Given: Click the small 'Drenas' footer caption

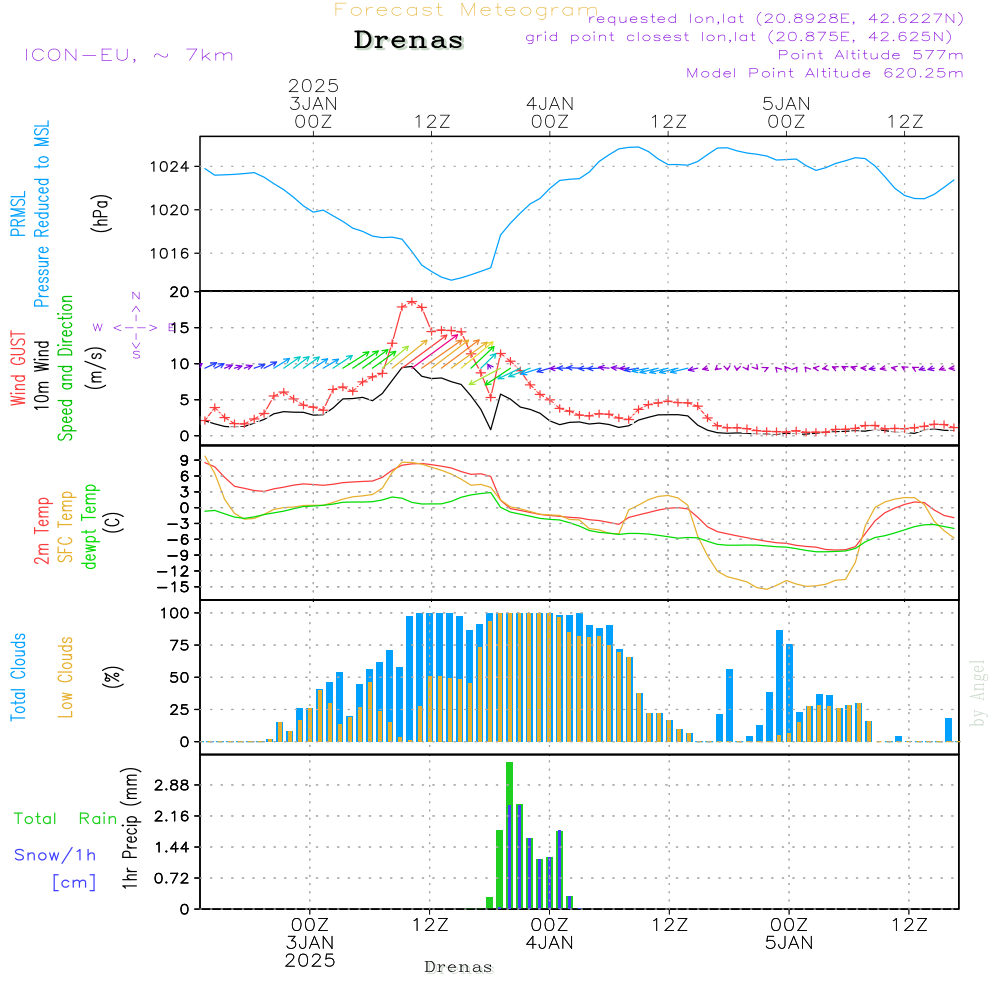Looking at the screenshot, I should (x=459, y=967).
